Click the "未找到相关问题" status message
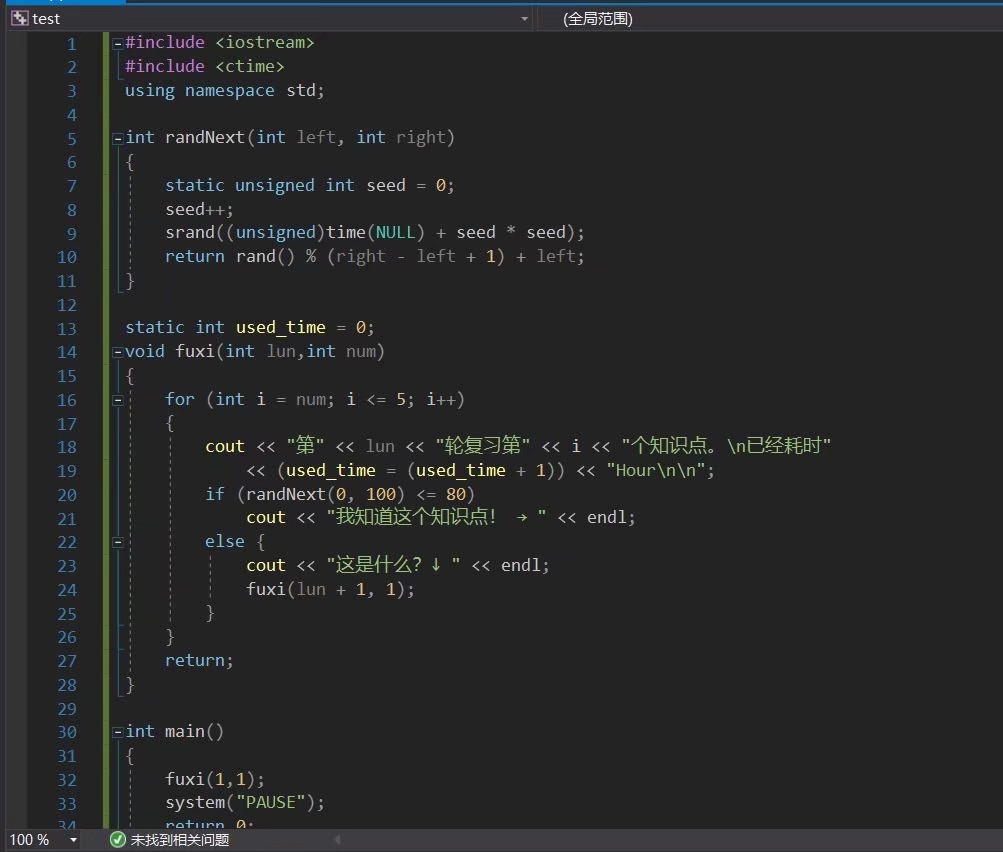1003x852 pixels. [180, 839]
